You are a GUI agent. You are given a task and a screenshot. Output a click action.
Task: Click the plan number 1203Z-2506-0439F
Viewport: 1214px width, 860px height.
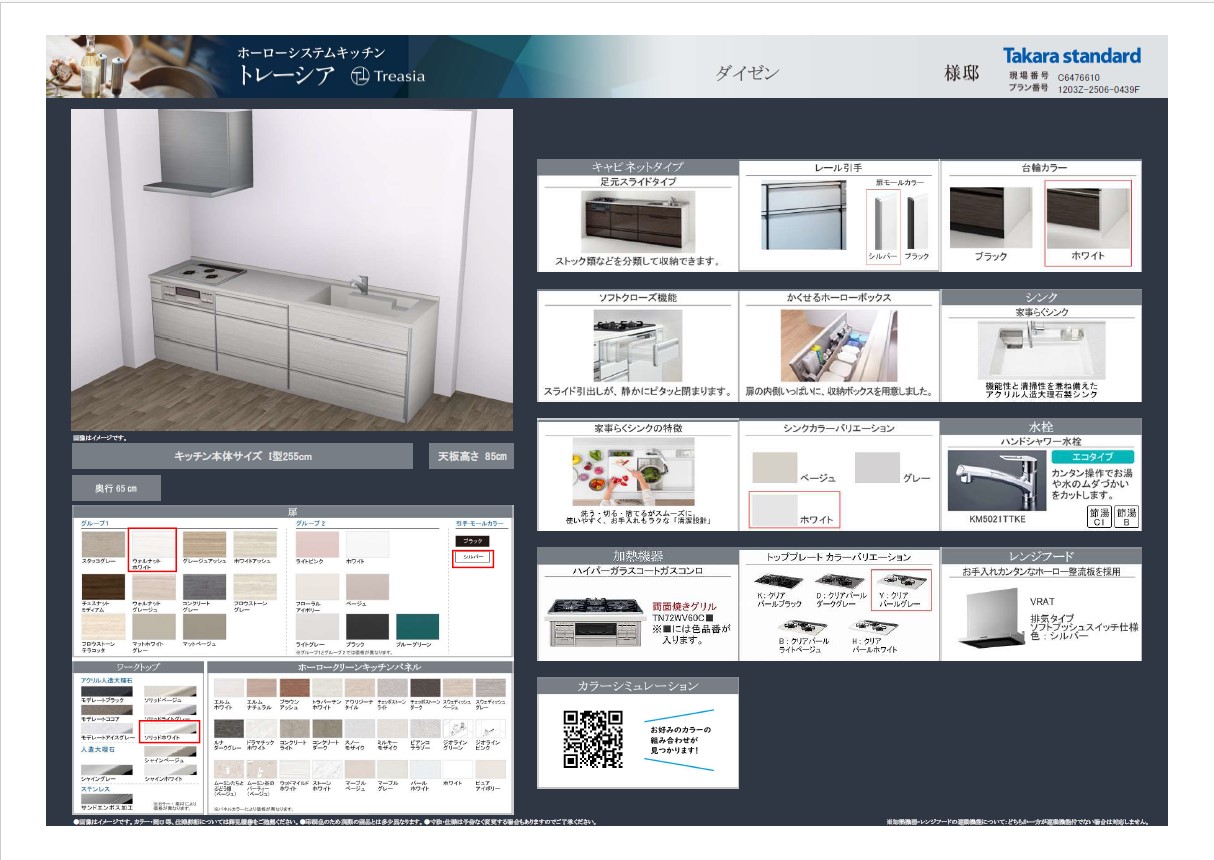[1098, 89]
